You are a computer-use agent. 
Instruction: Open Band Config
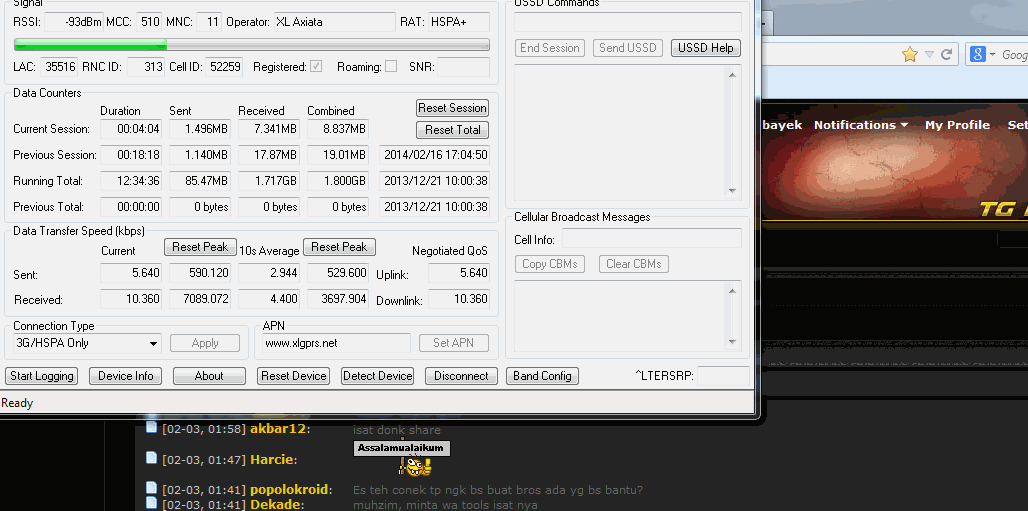pyautogui.click(x=542, y=376)
